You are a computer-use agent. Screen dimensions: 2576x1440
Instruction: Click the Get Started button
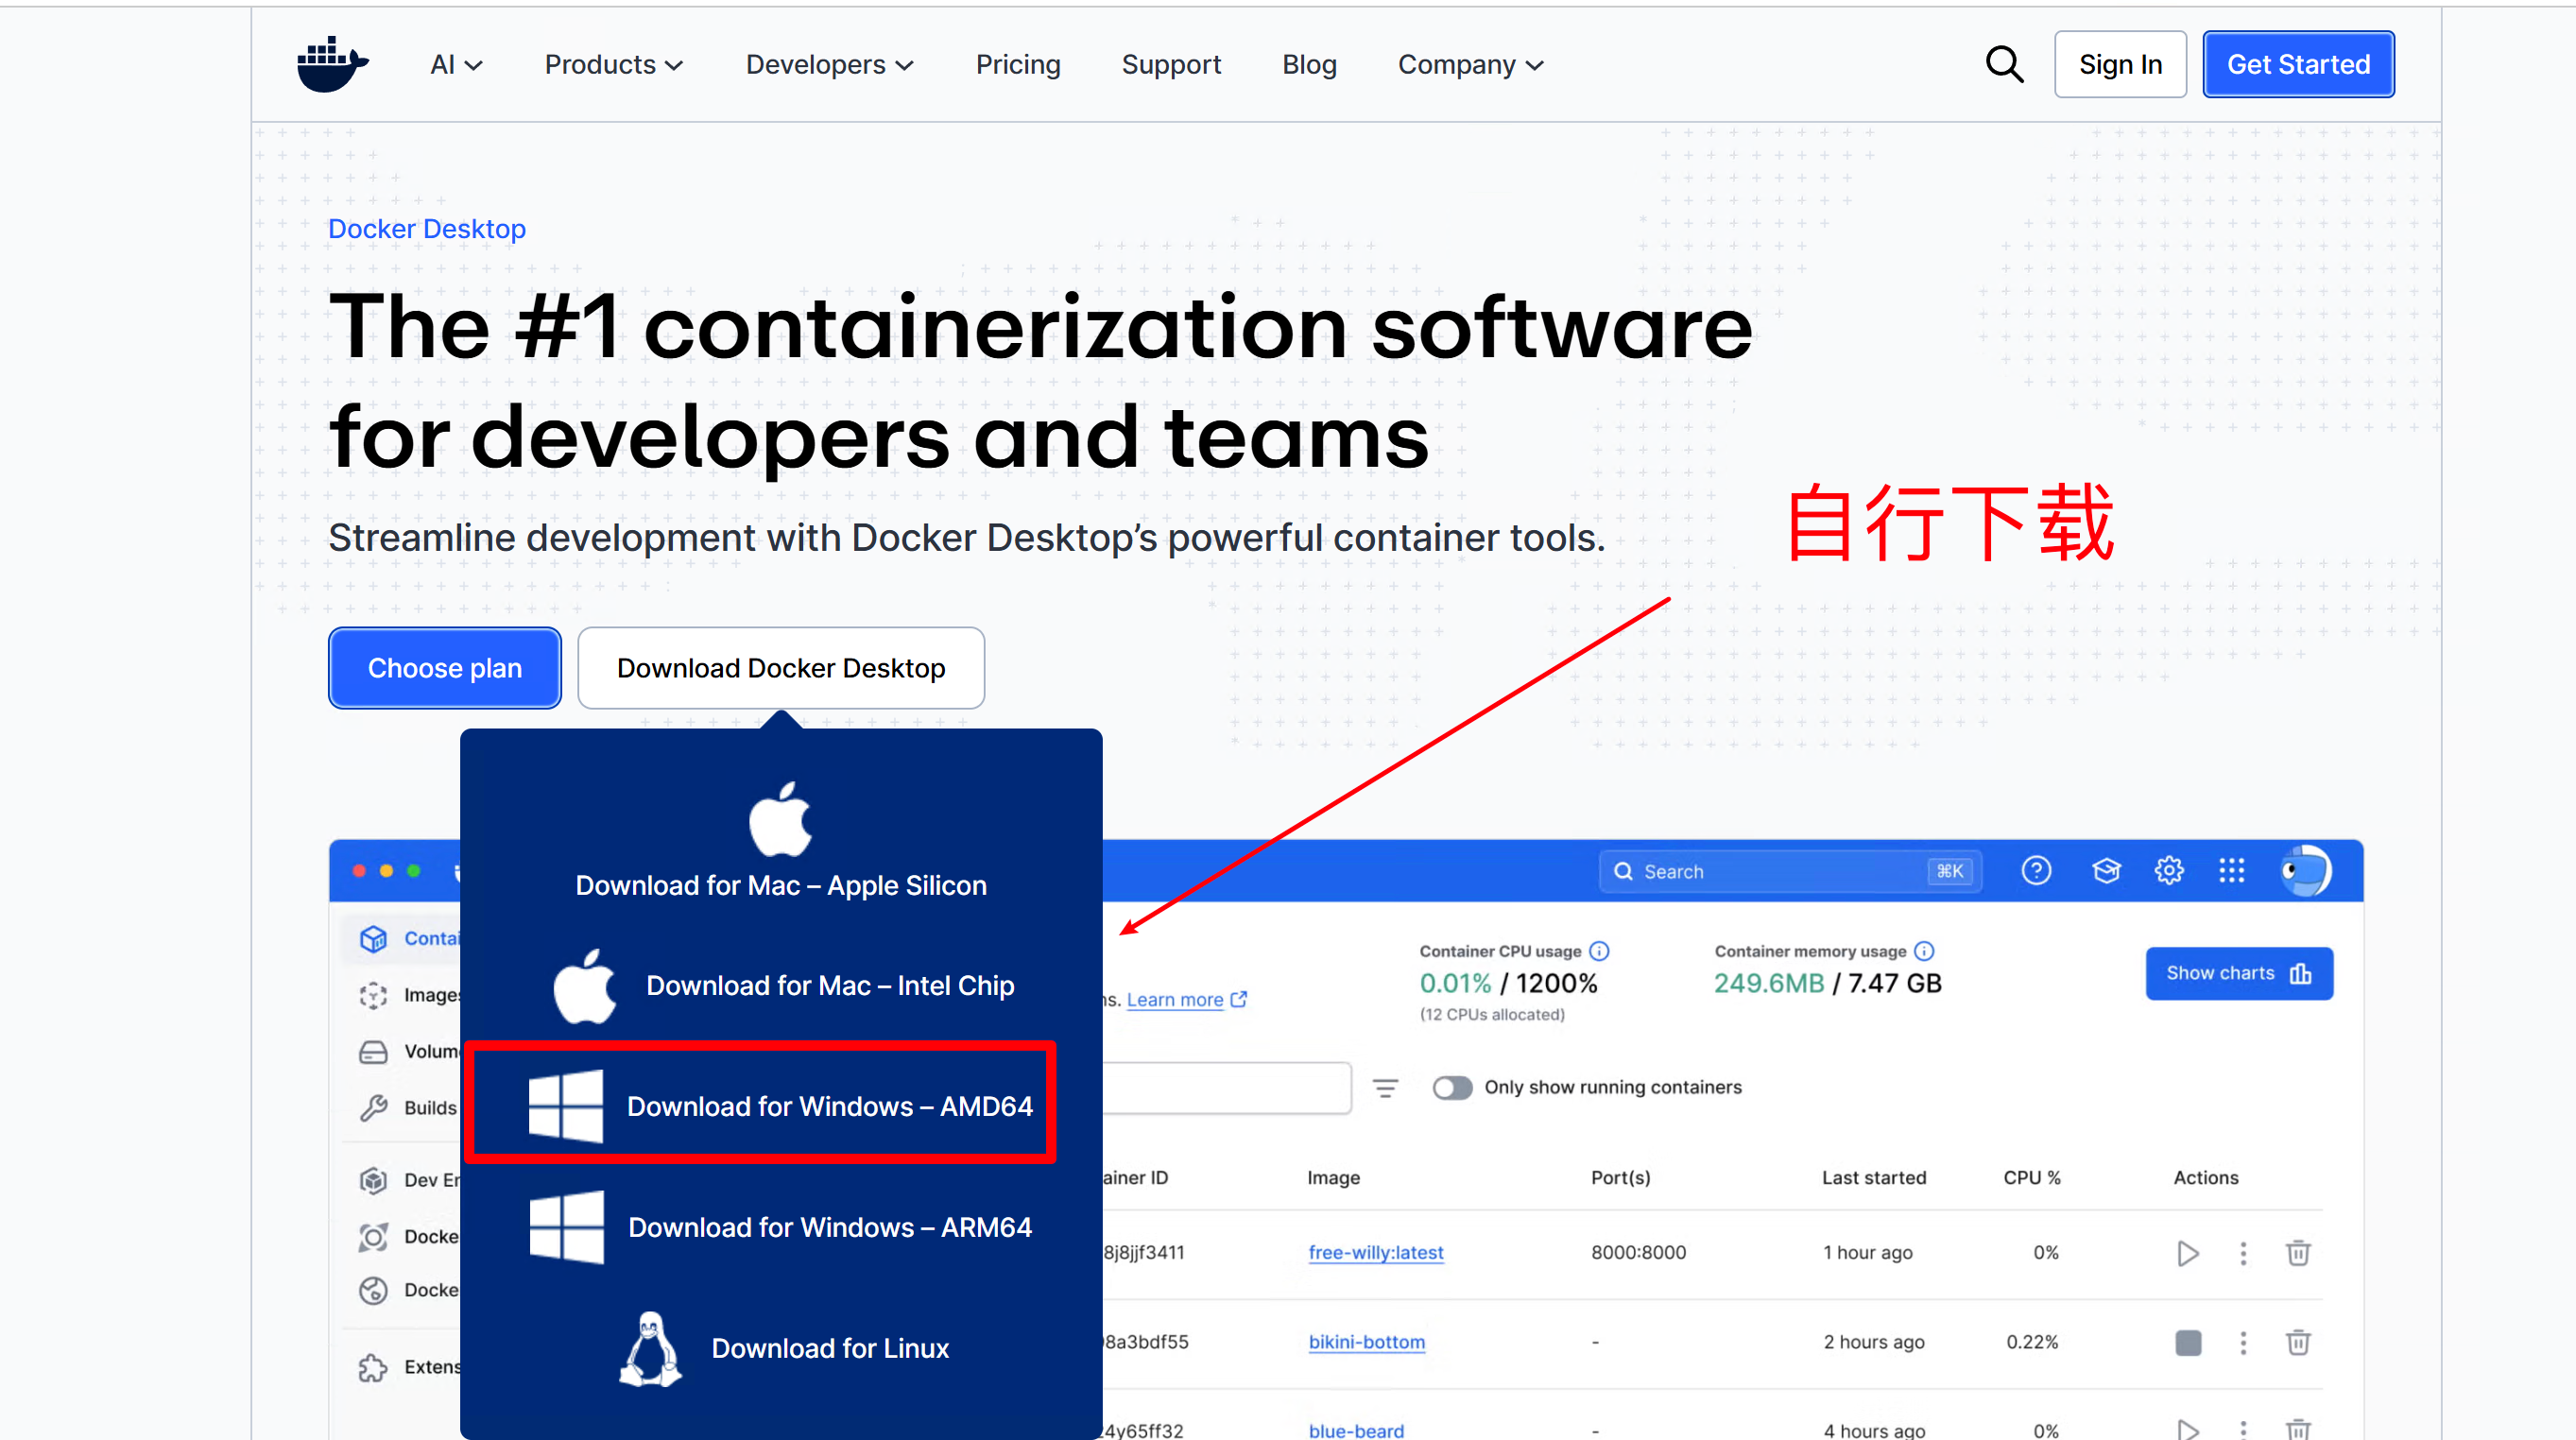click(2297, 65)
